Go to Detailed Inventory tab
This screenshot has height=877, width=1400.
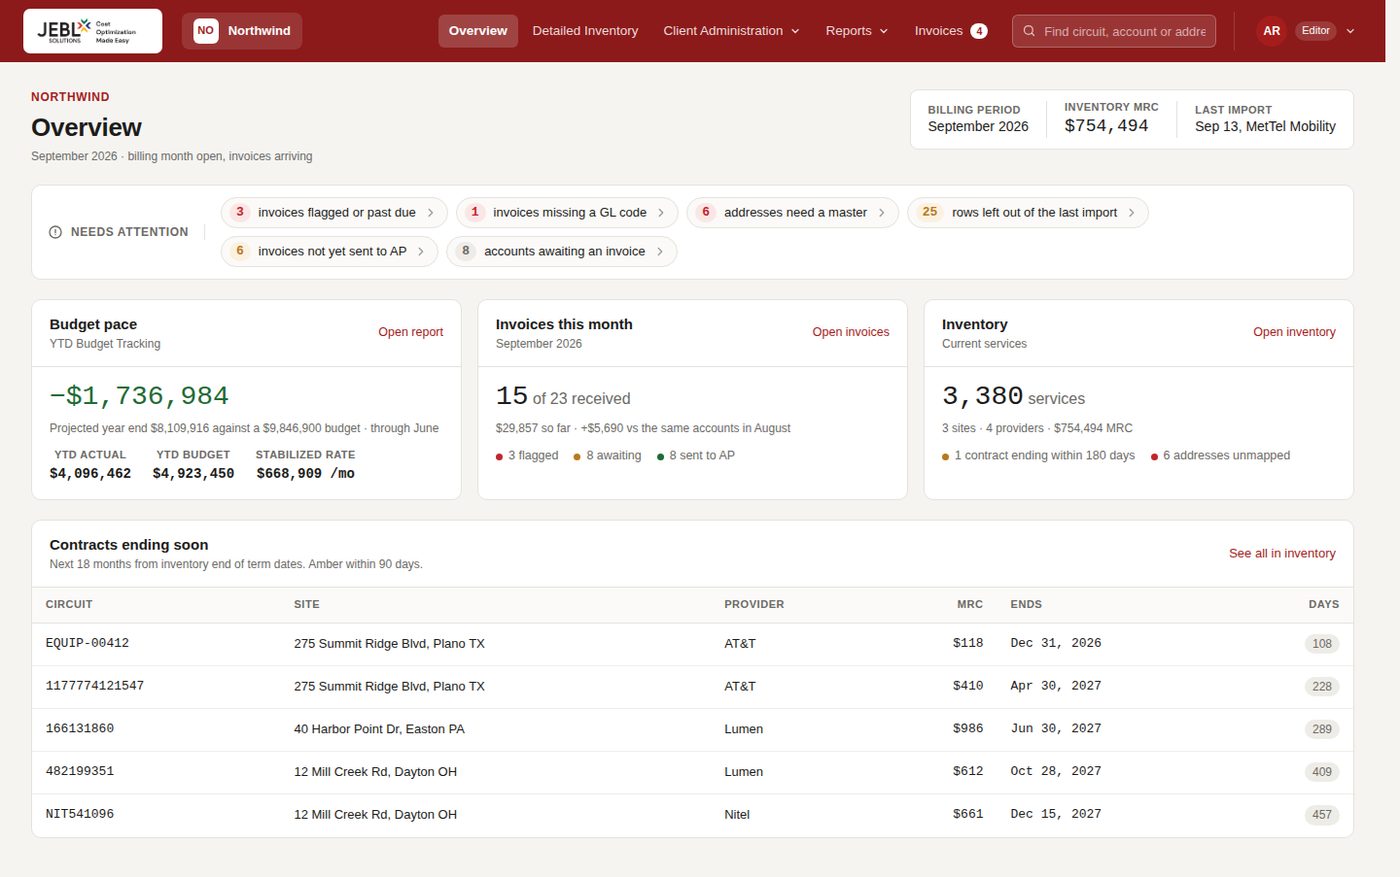tap(585, 31)
